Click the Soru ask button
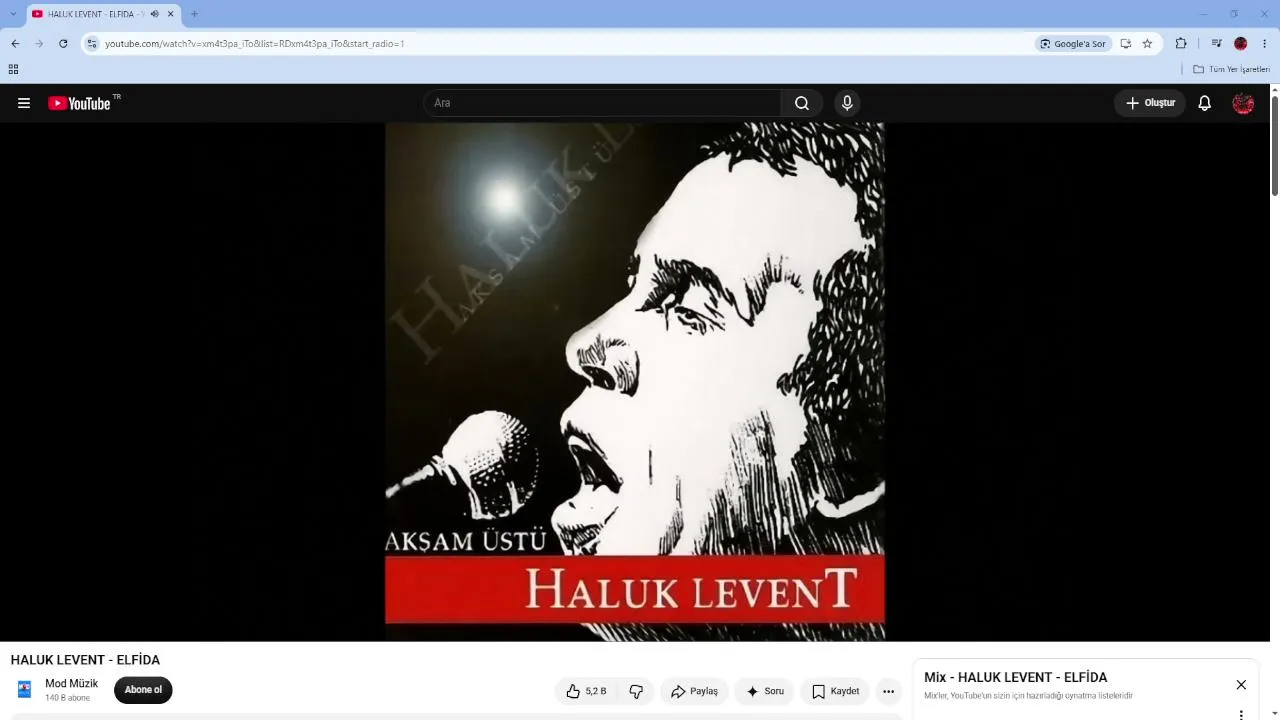This screenshot has height=720, width=1280. 764,691
